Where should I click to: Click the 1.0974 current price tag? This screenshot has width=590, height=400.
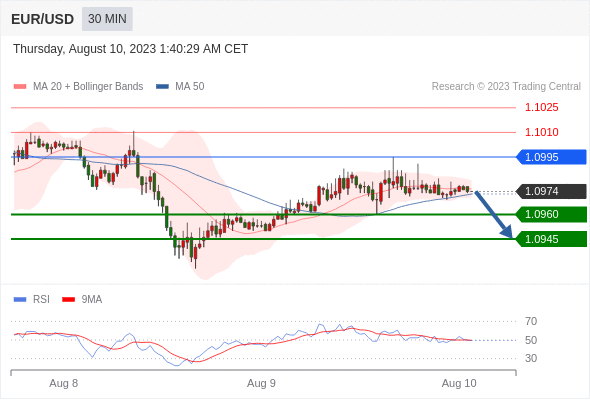click(x=551, y=192)
